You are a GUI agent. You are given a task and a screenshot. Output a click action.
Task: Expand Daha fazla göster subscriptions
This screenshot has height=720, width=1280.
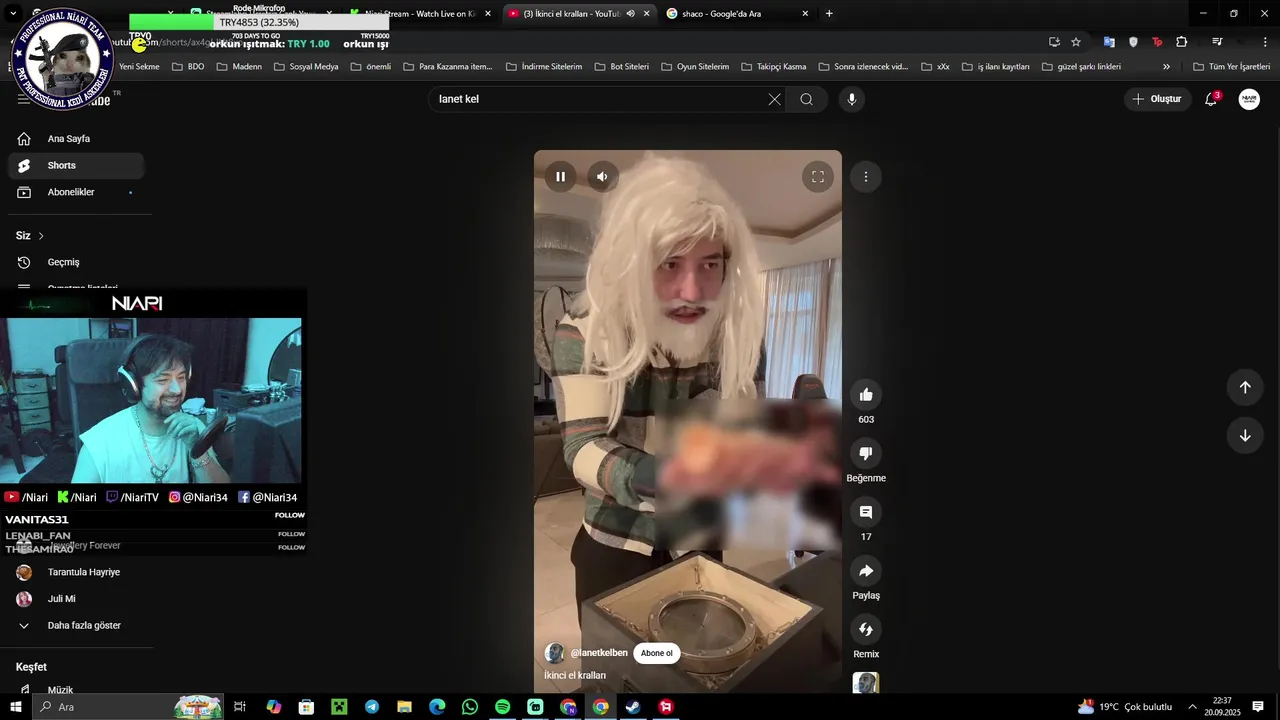[x=75, y=625]
